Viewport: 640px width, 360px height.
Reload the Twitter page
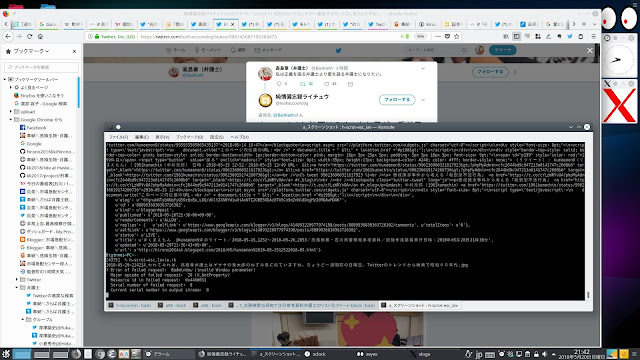(x=29, y=36)
